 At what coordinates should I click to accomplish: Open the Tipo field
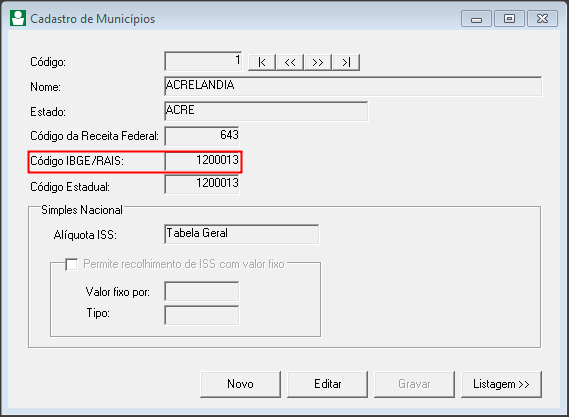[x=202, y=315]
